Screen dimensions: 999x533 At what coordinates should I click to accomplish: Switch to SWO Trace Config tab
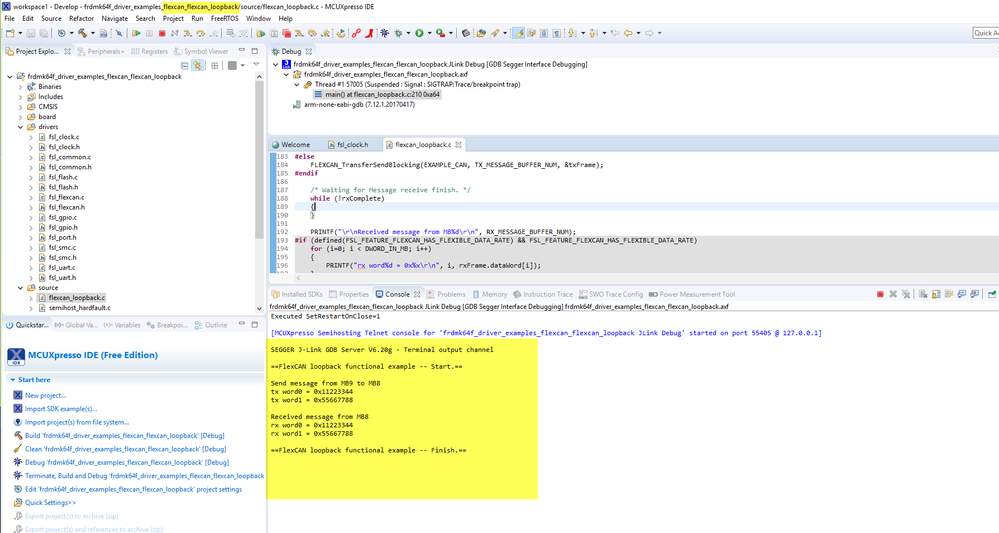[x=611, y=294]
